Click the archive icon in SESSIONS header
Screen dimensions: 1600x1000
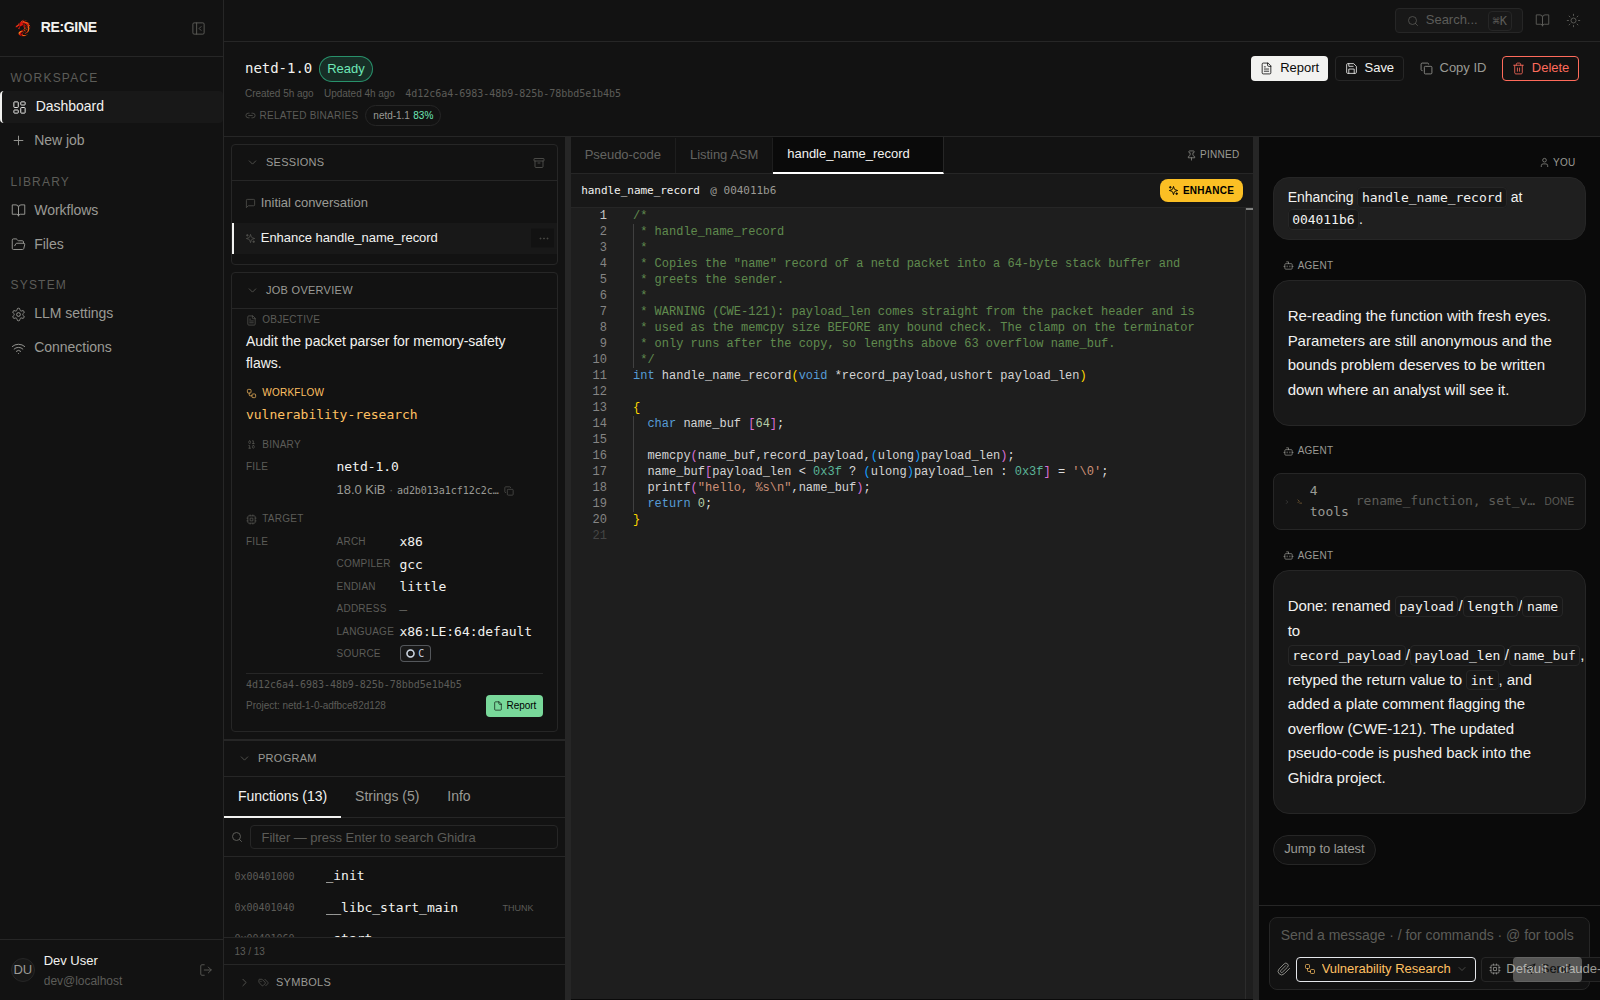539,162
